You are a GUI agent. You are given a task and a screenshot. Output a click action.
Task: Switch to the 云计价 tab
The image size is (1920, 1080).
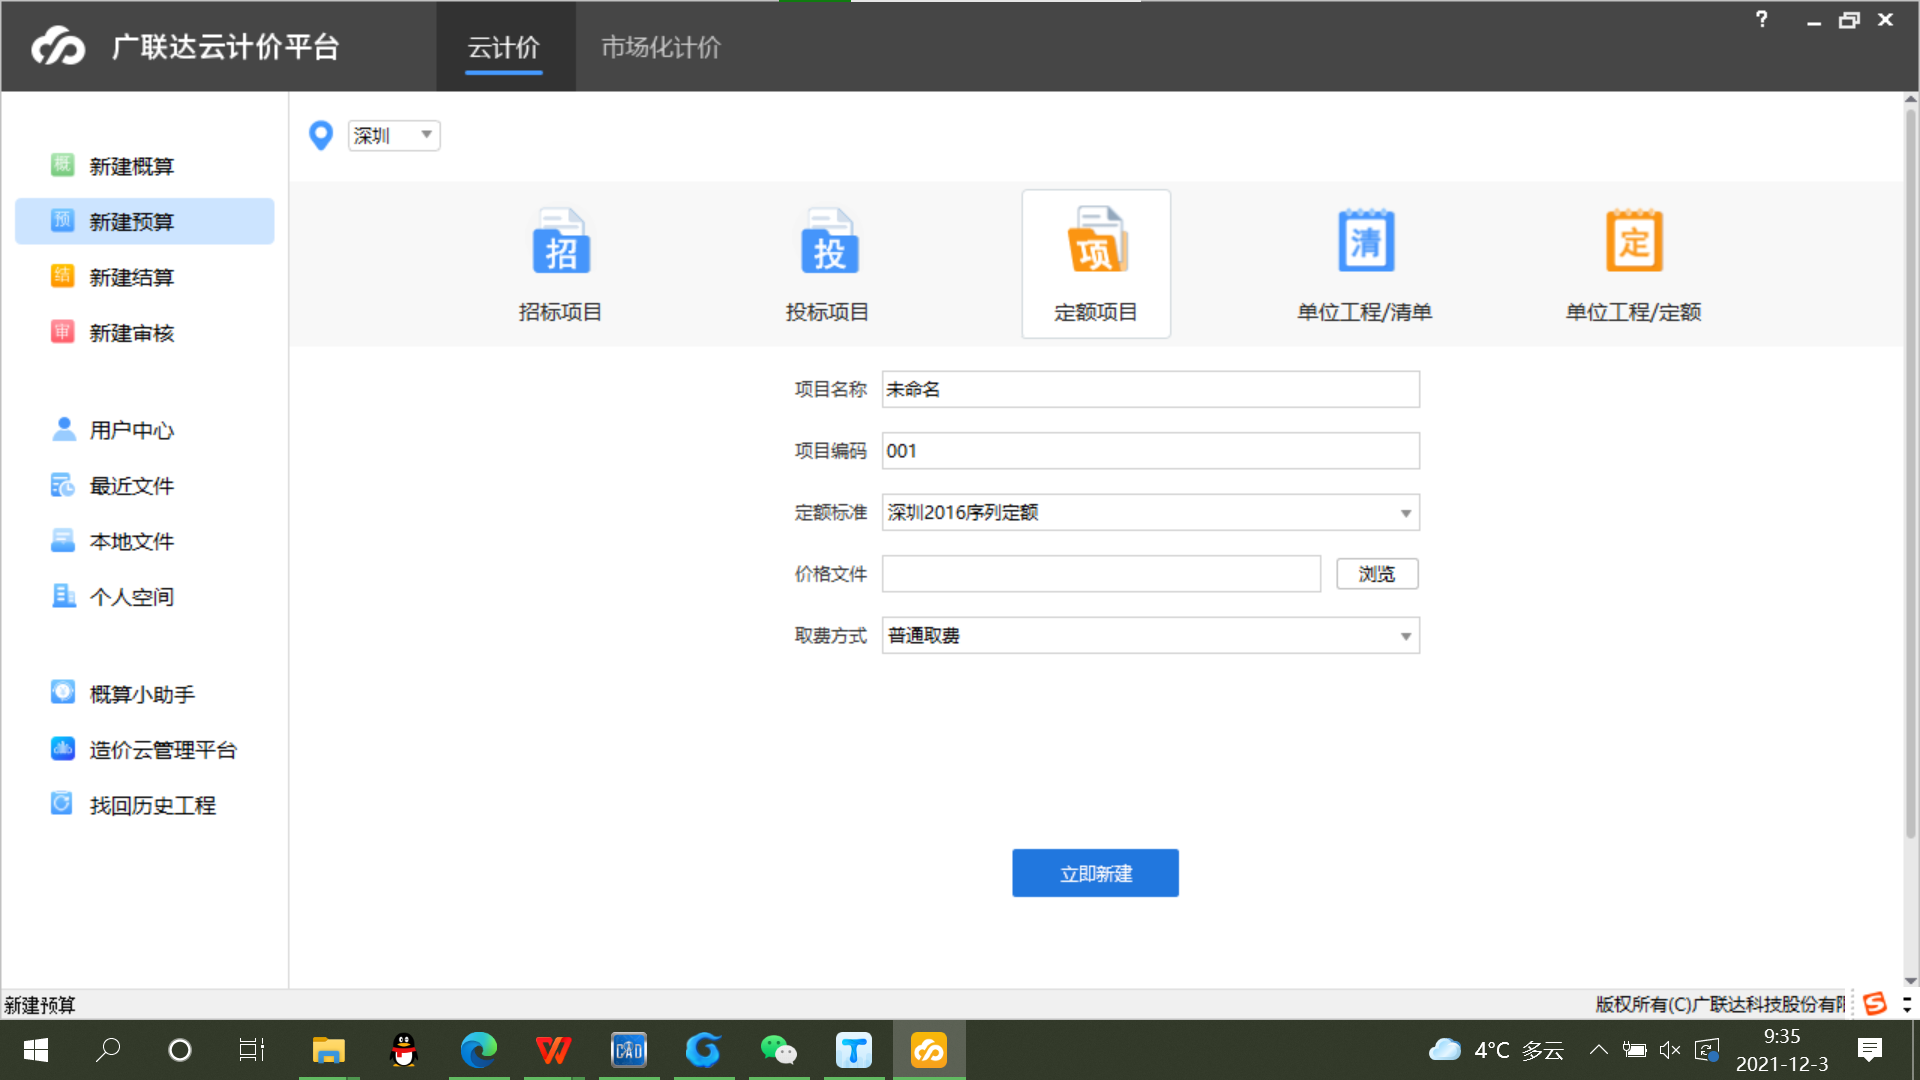pyautogui.click(x=503, y=47)
